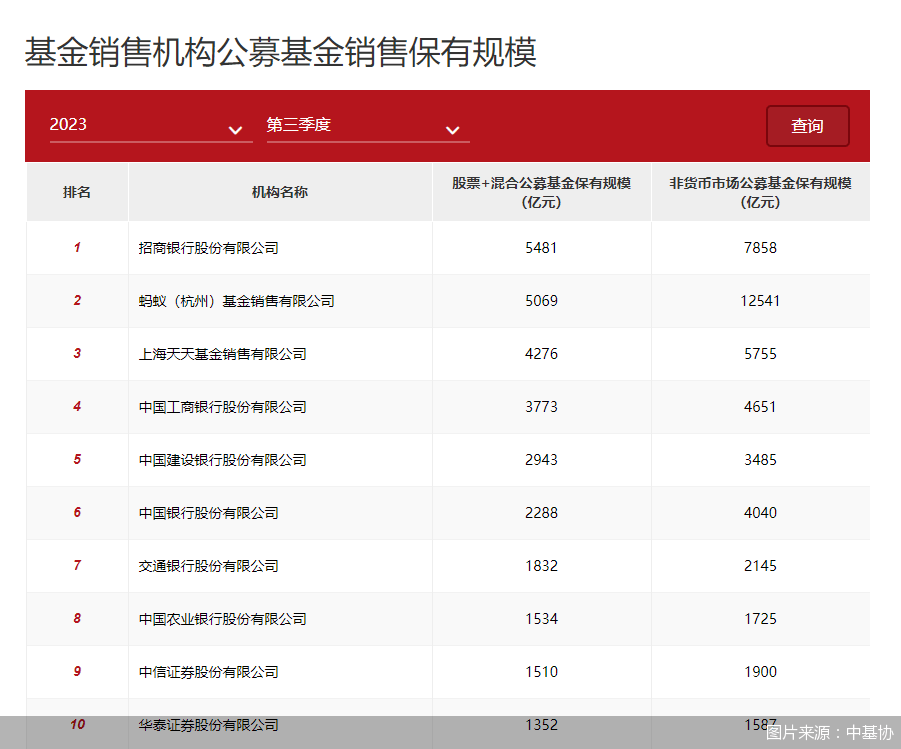Click the page title 基金销售机构公募基金销售保有规模
Viewport: 901px width, 749px height.
[281, 52]
